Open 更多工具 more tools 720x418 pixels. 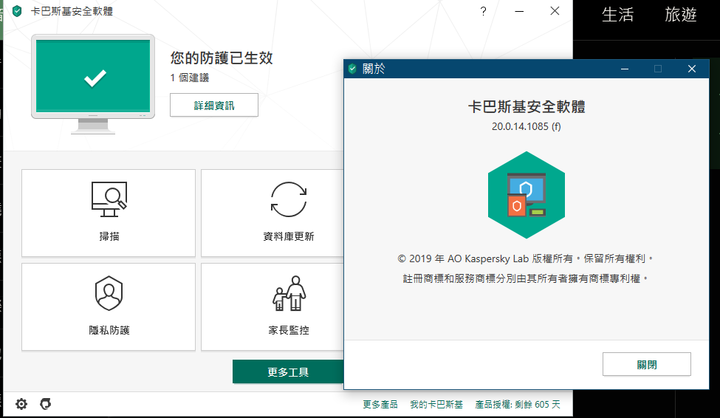[x=288, y=372]
